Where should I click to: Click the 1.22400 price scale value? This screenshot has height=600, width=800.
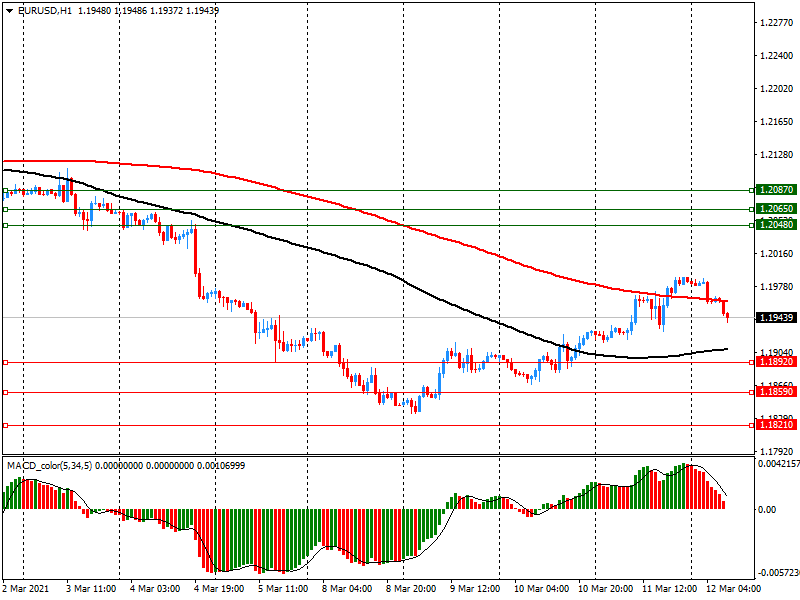click(777, 56)
